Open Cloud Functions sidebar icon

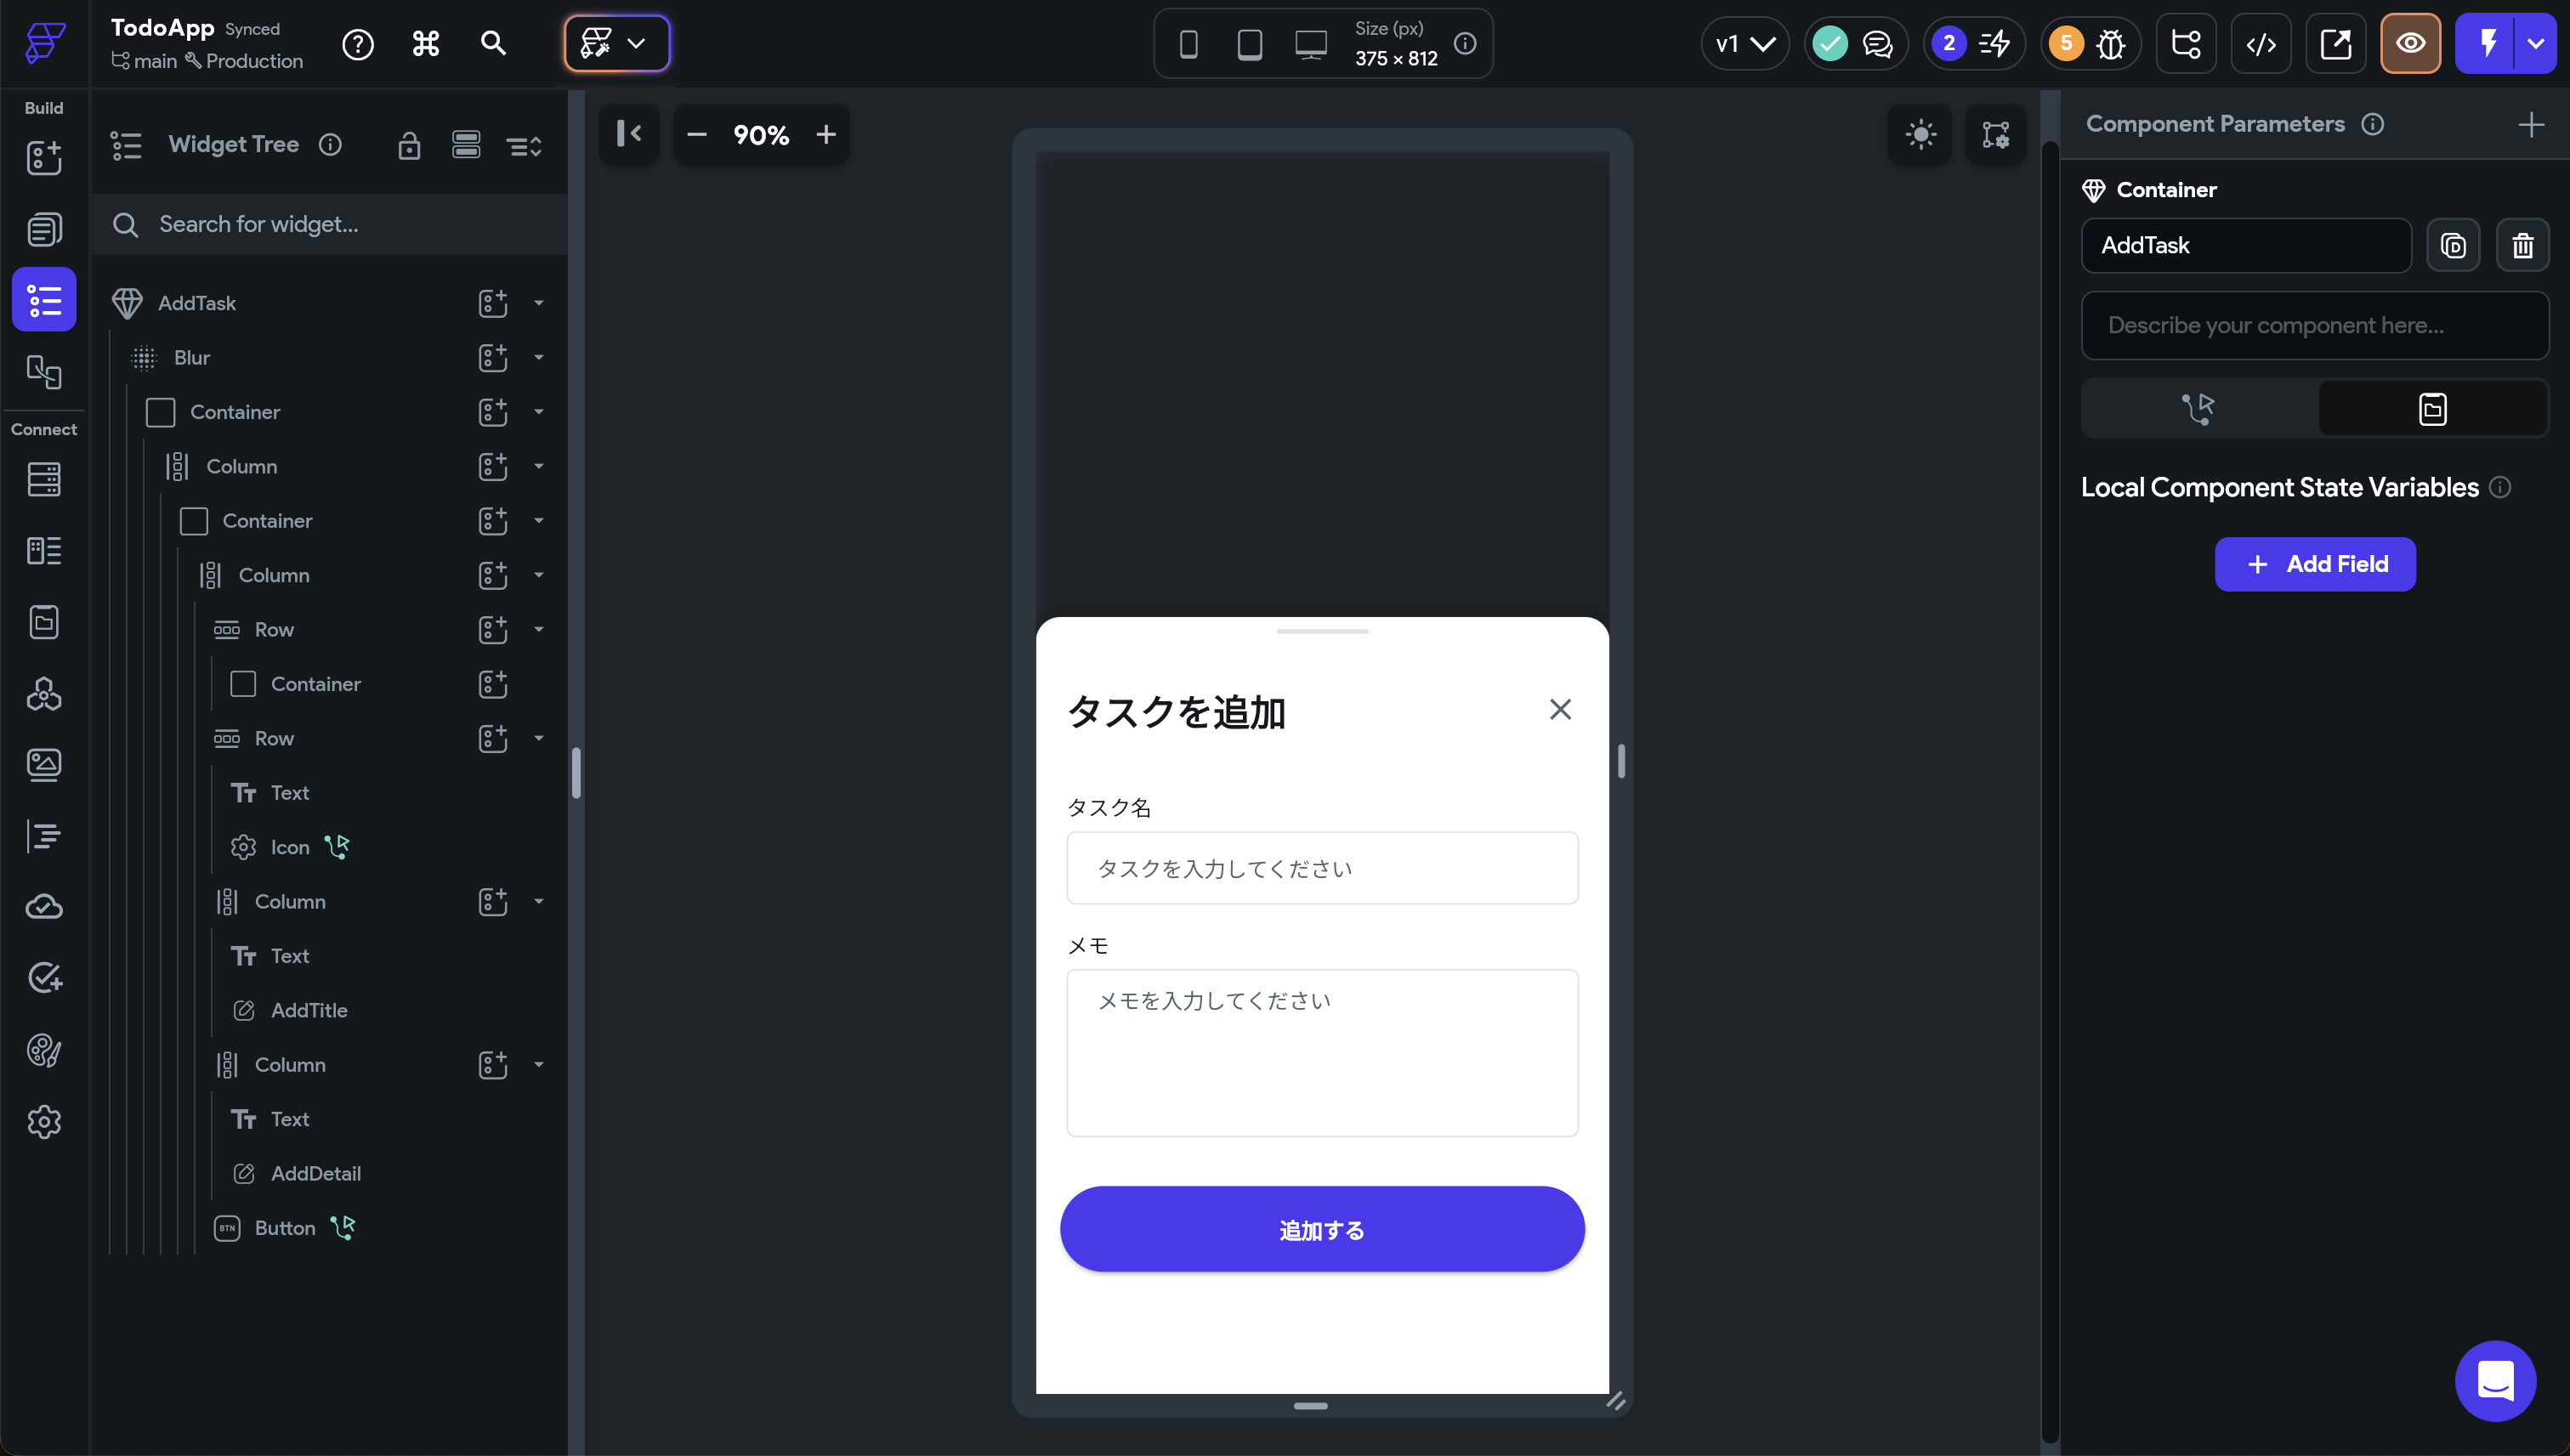click(x=44, y=907)
